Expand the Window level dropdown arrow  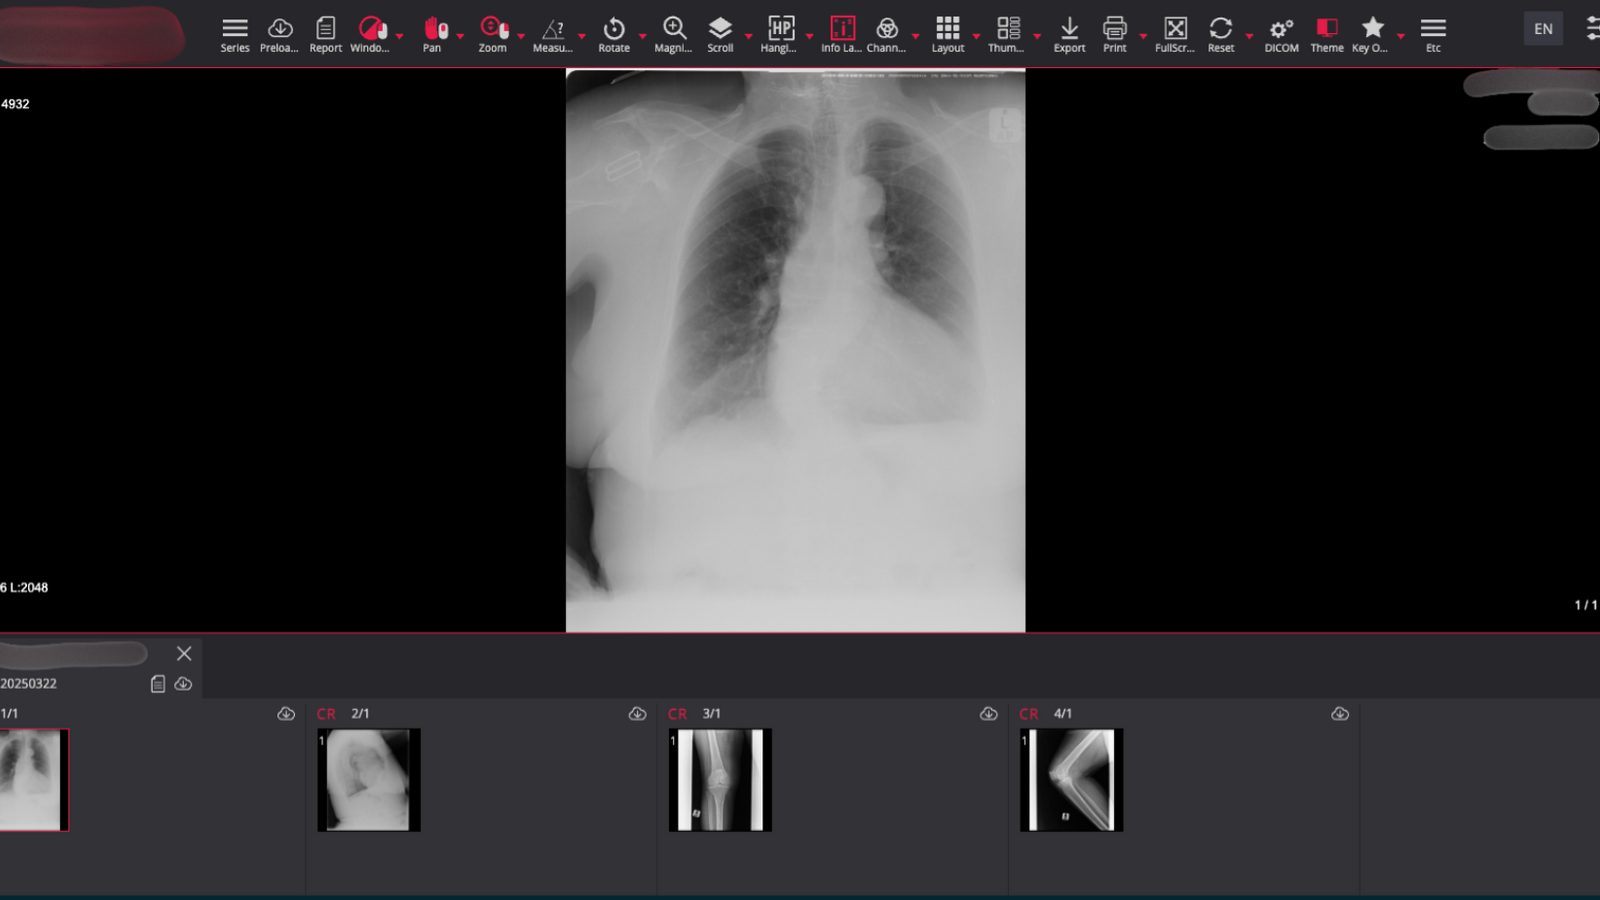[399, 36]
